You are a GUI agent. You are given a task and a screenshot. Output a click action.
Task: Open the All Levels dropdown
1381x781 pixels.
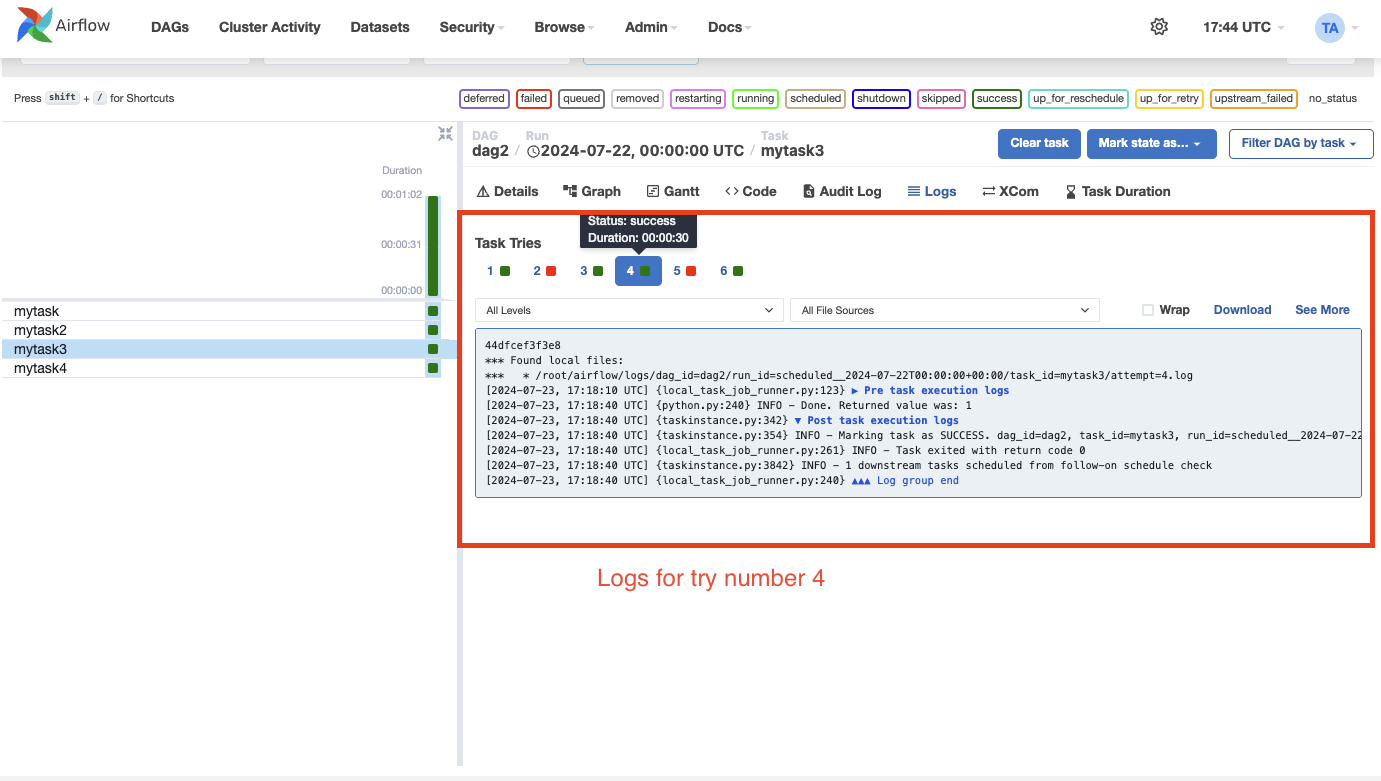tap(628, 310)
